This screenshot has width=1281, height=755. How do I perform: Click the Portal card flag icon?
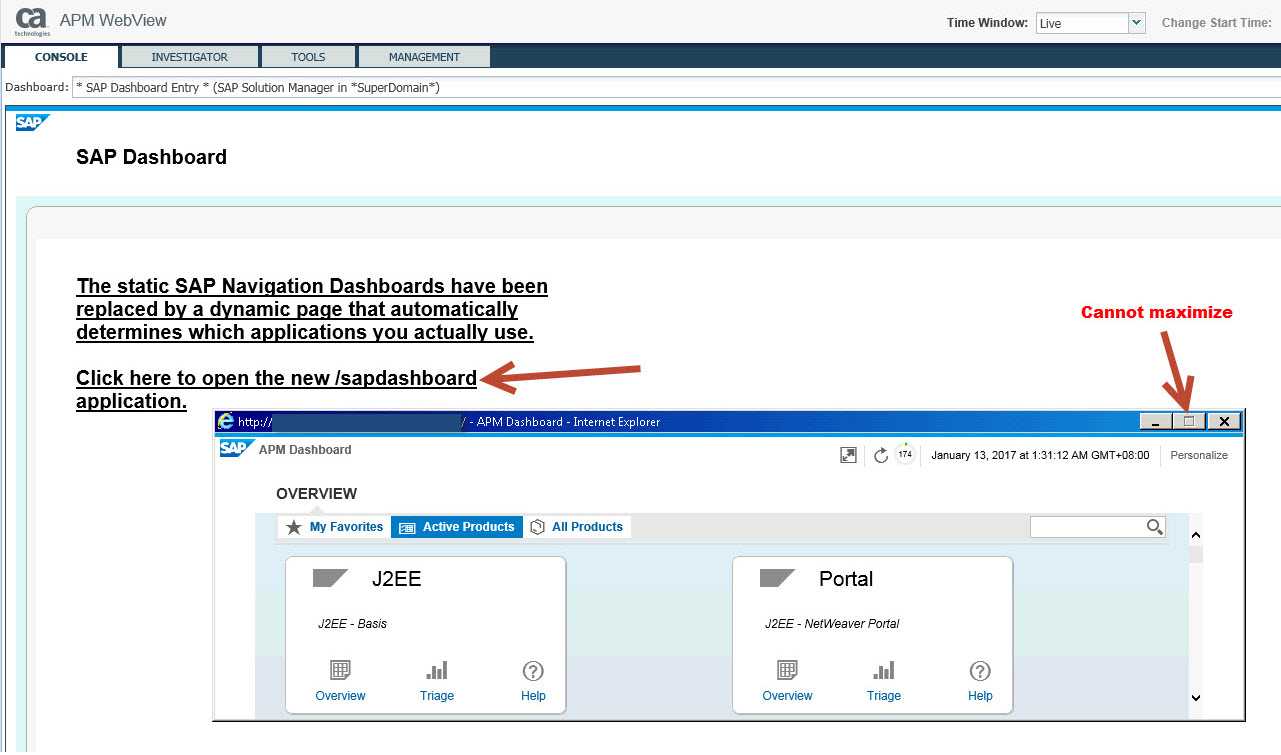[x=777, y=578]
